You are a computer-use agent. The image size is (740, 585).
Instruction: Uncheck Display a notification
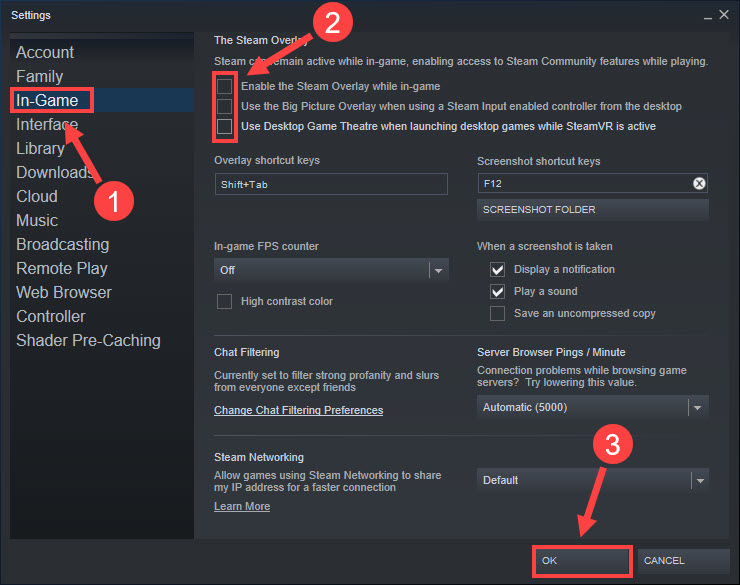tap(497, 269)
